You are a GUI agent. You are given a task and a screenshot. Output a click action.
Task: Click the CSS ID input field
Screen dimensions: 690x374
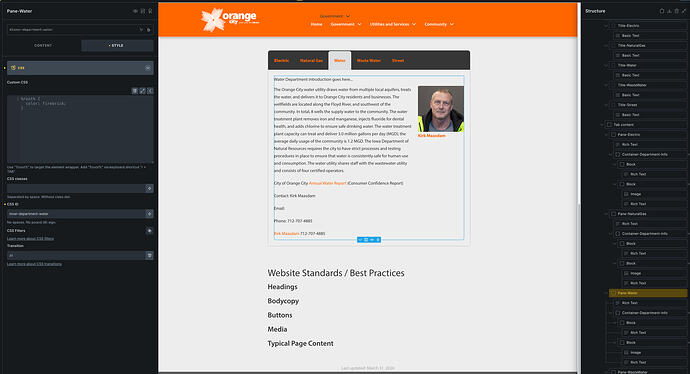pos(76,214)
